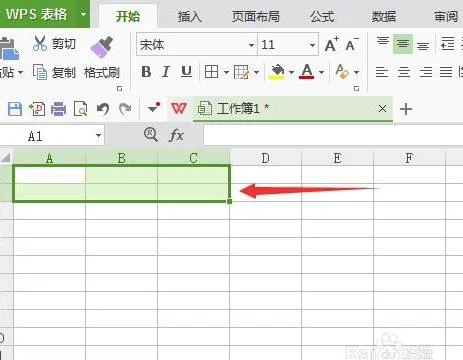The image size is (463, 360).
Task: Print the workbook
Action: coord(58,109)
